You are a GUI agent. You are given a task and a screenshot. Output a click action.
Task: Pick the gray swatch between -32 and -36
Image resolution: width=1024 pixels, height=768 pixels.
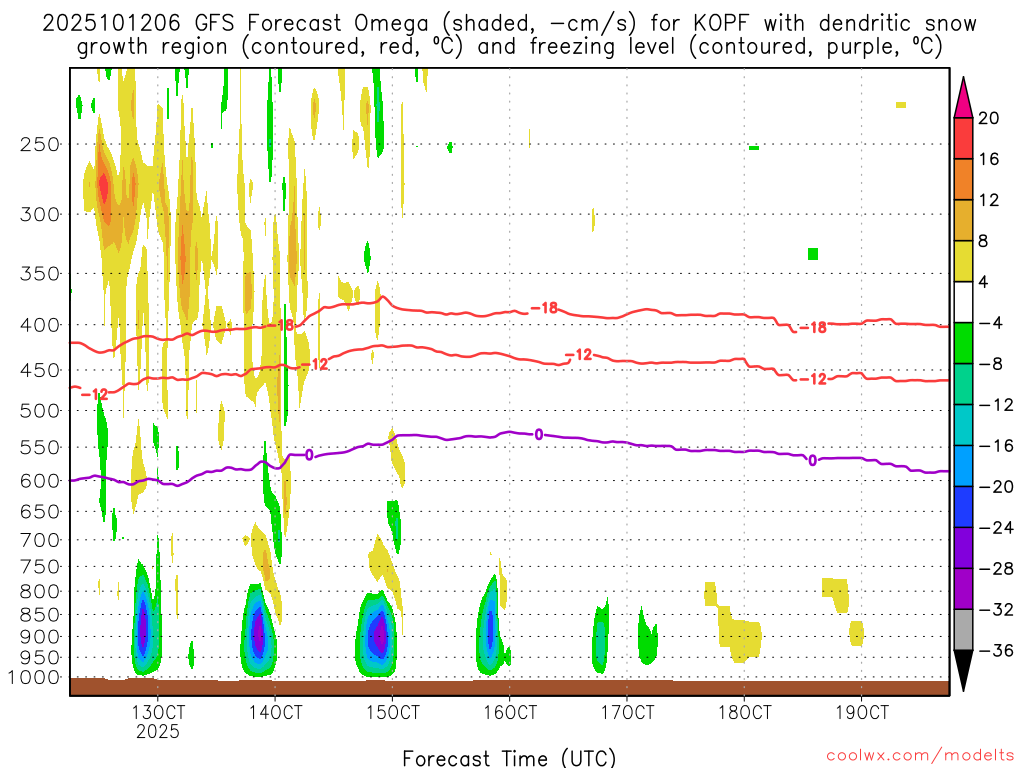[964, 630]
